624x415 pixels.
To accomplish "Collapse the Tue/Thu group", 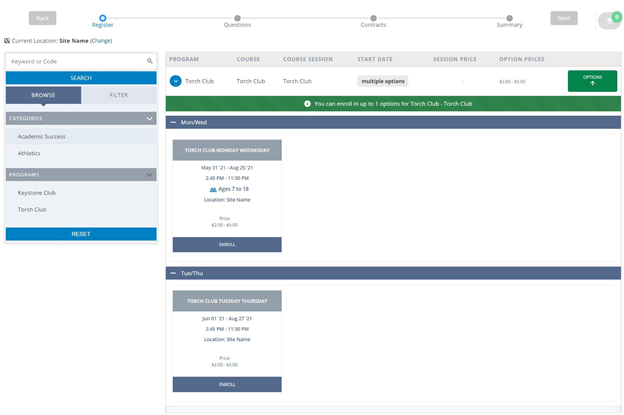I will [173, 273].
